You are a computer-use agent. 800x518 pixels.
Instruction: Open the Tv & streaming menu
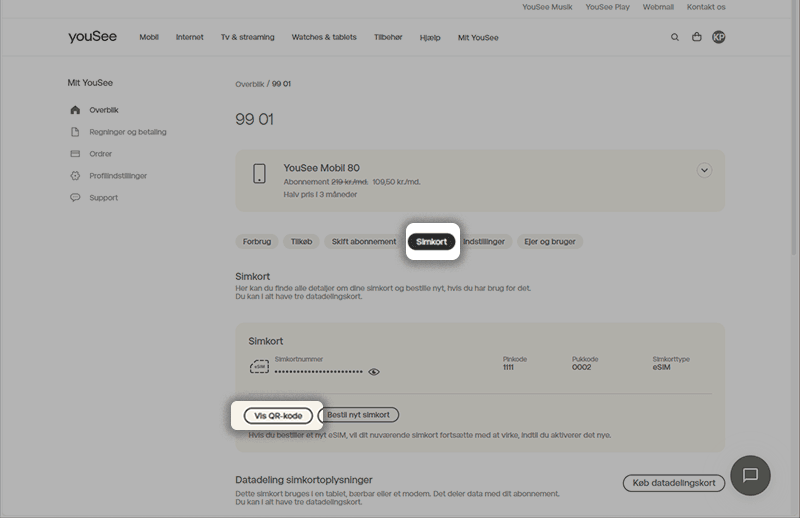click(x=247, y=38)
